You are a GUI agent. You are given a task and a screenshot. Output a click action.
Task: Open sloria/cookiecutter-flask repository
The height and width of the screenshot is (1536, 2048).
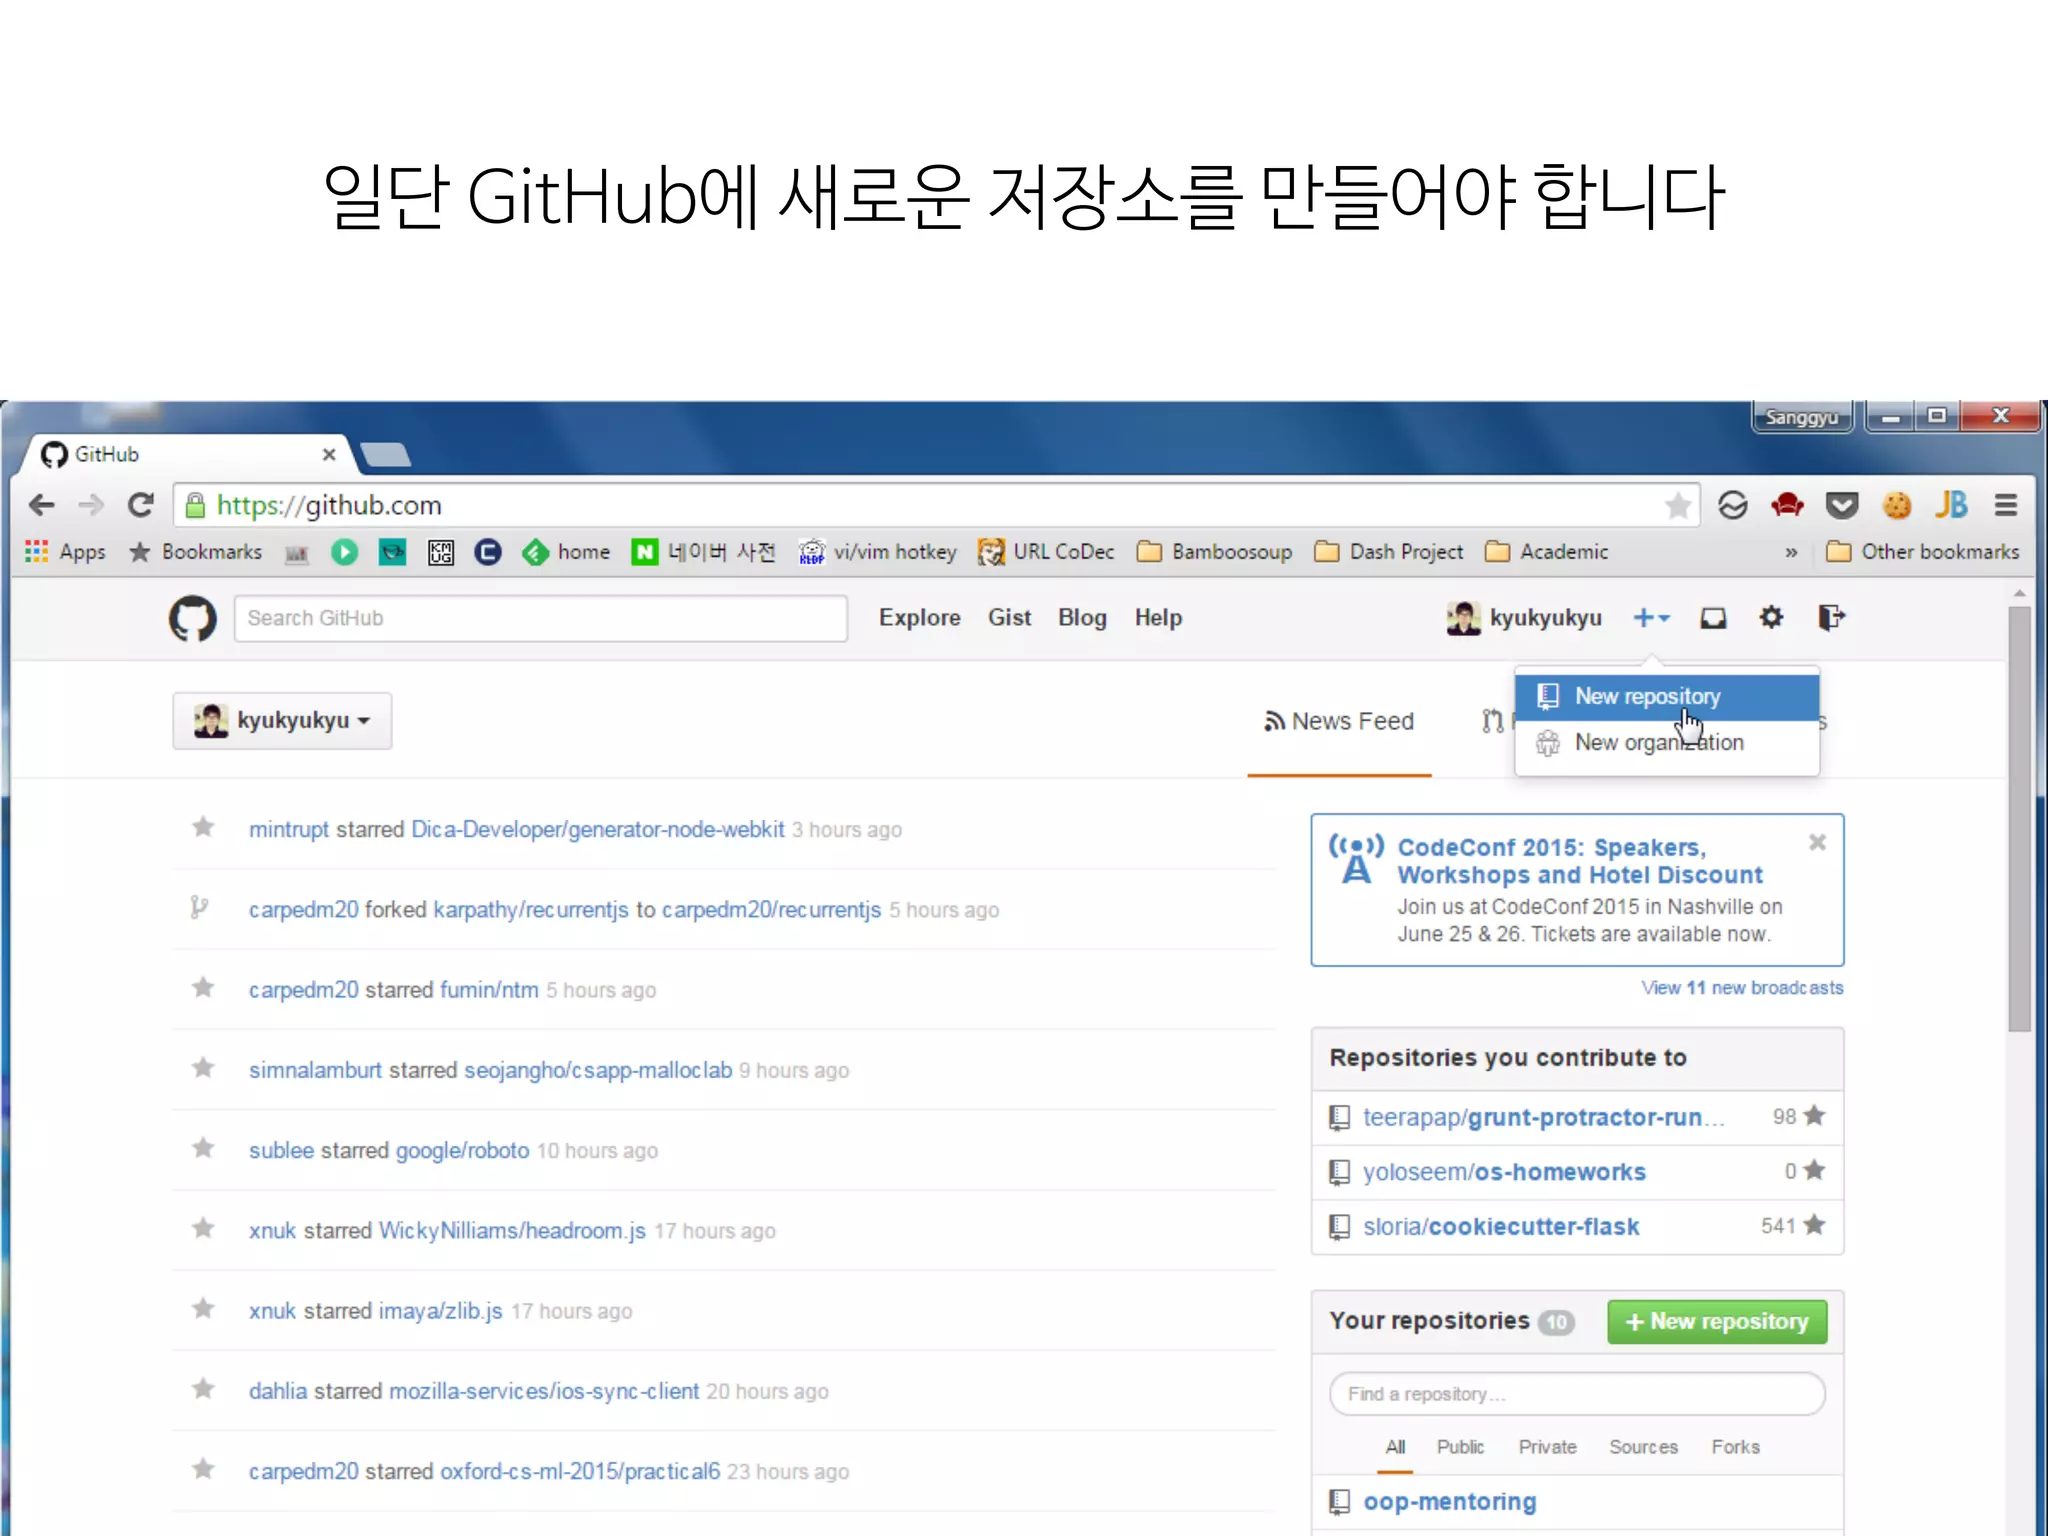1501,1227
